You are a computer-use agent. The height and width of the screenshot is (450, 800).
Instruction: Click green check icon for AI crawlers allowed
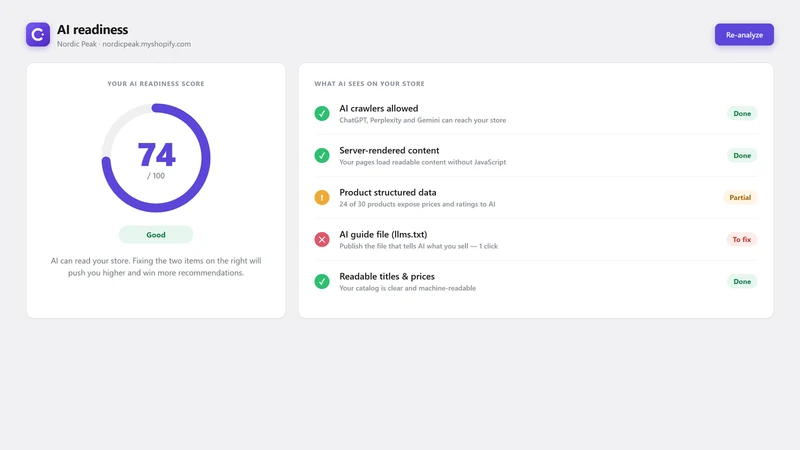(321, 113)
